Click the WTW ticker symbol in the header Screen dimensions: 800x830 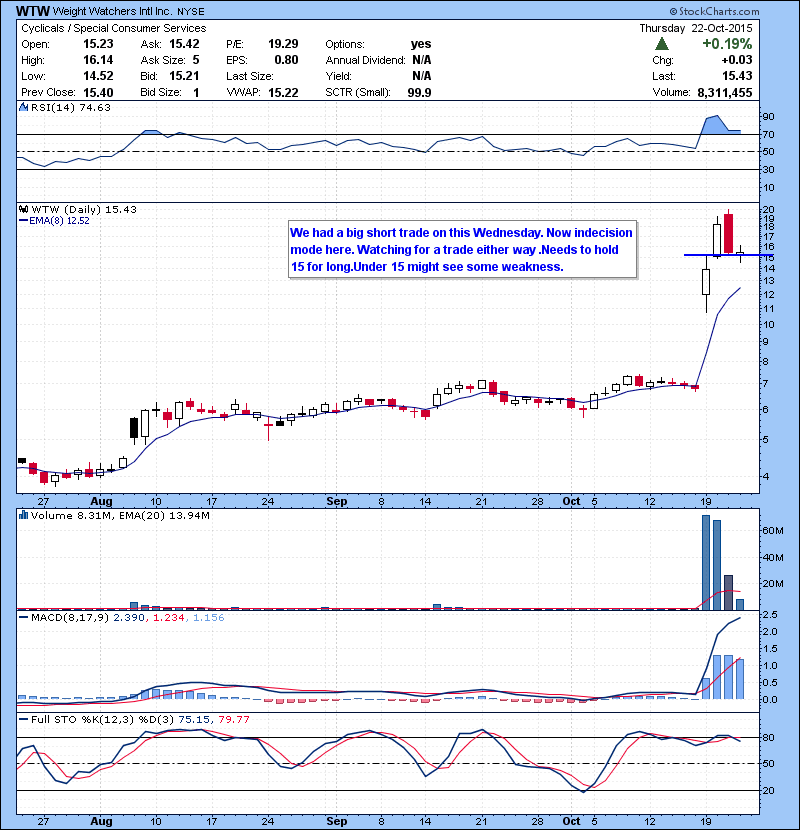[33, 11]
